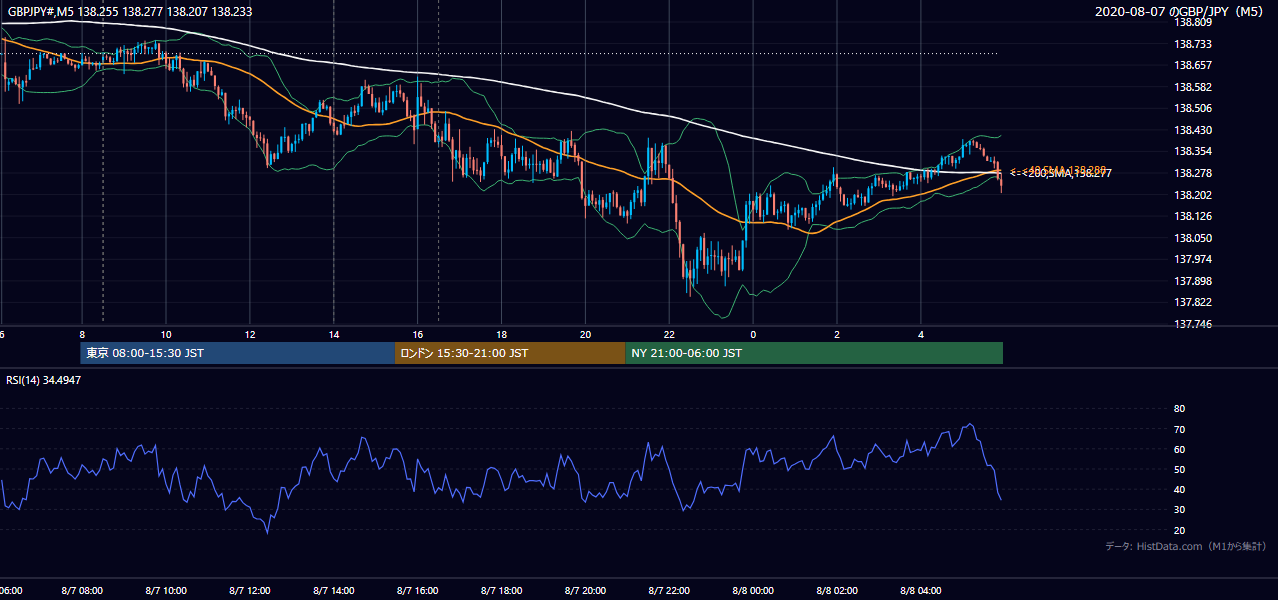This screenshot has width=1278, height=600.
Task: Click price level 138.126 on axis
Action: (1194, 216)
